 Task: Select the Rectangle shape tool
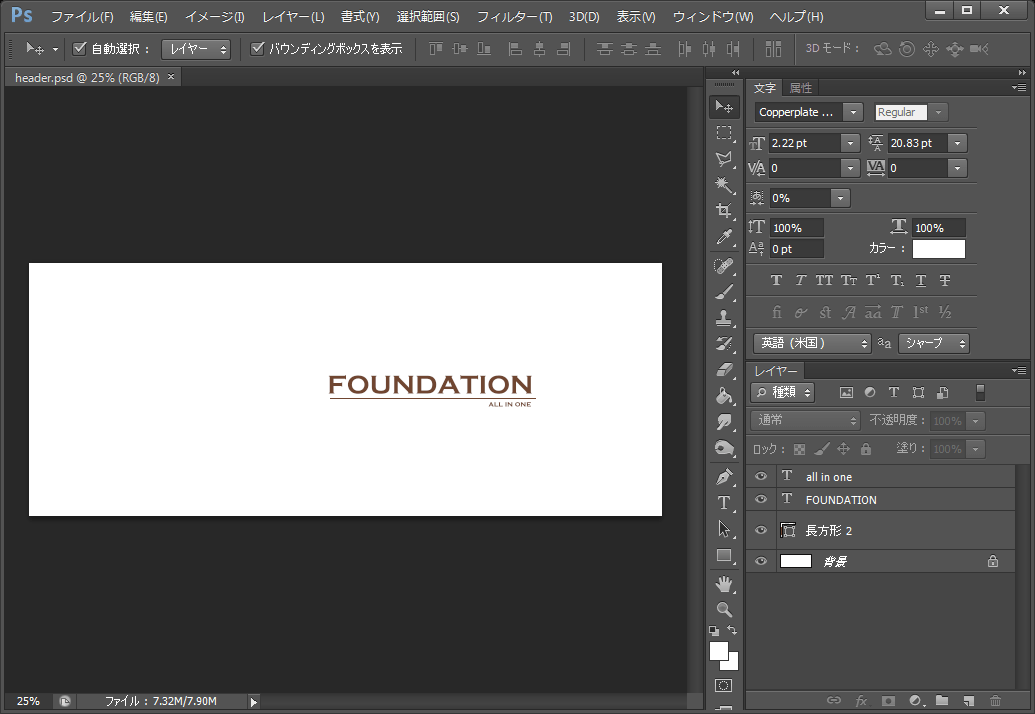click(x=724, y=556)
